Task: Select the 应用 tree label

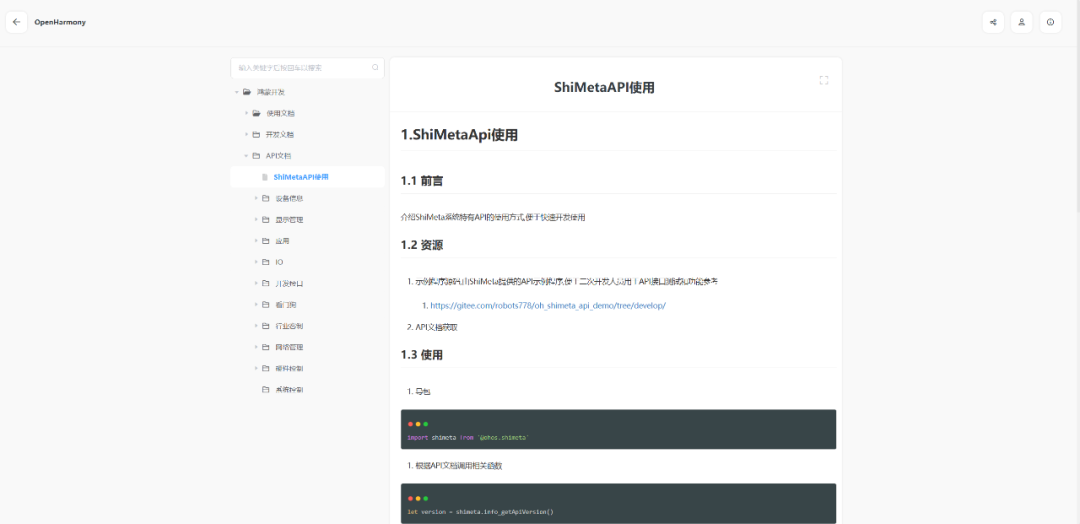Action: click(x=282, y=241)
